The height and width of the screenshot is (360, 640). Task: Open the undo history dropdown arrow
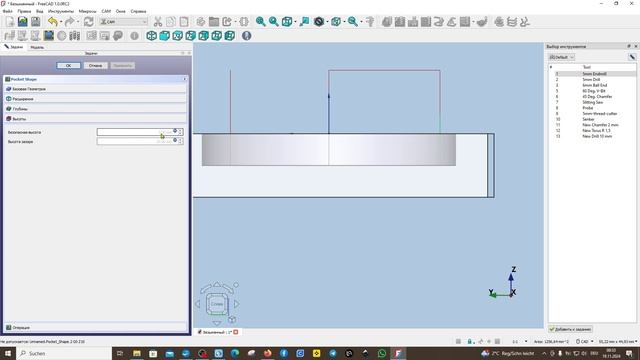[61, 22]
